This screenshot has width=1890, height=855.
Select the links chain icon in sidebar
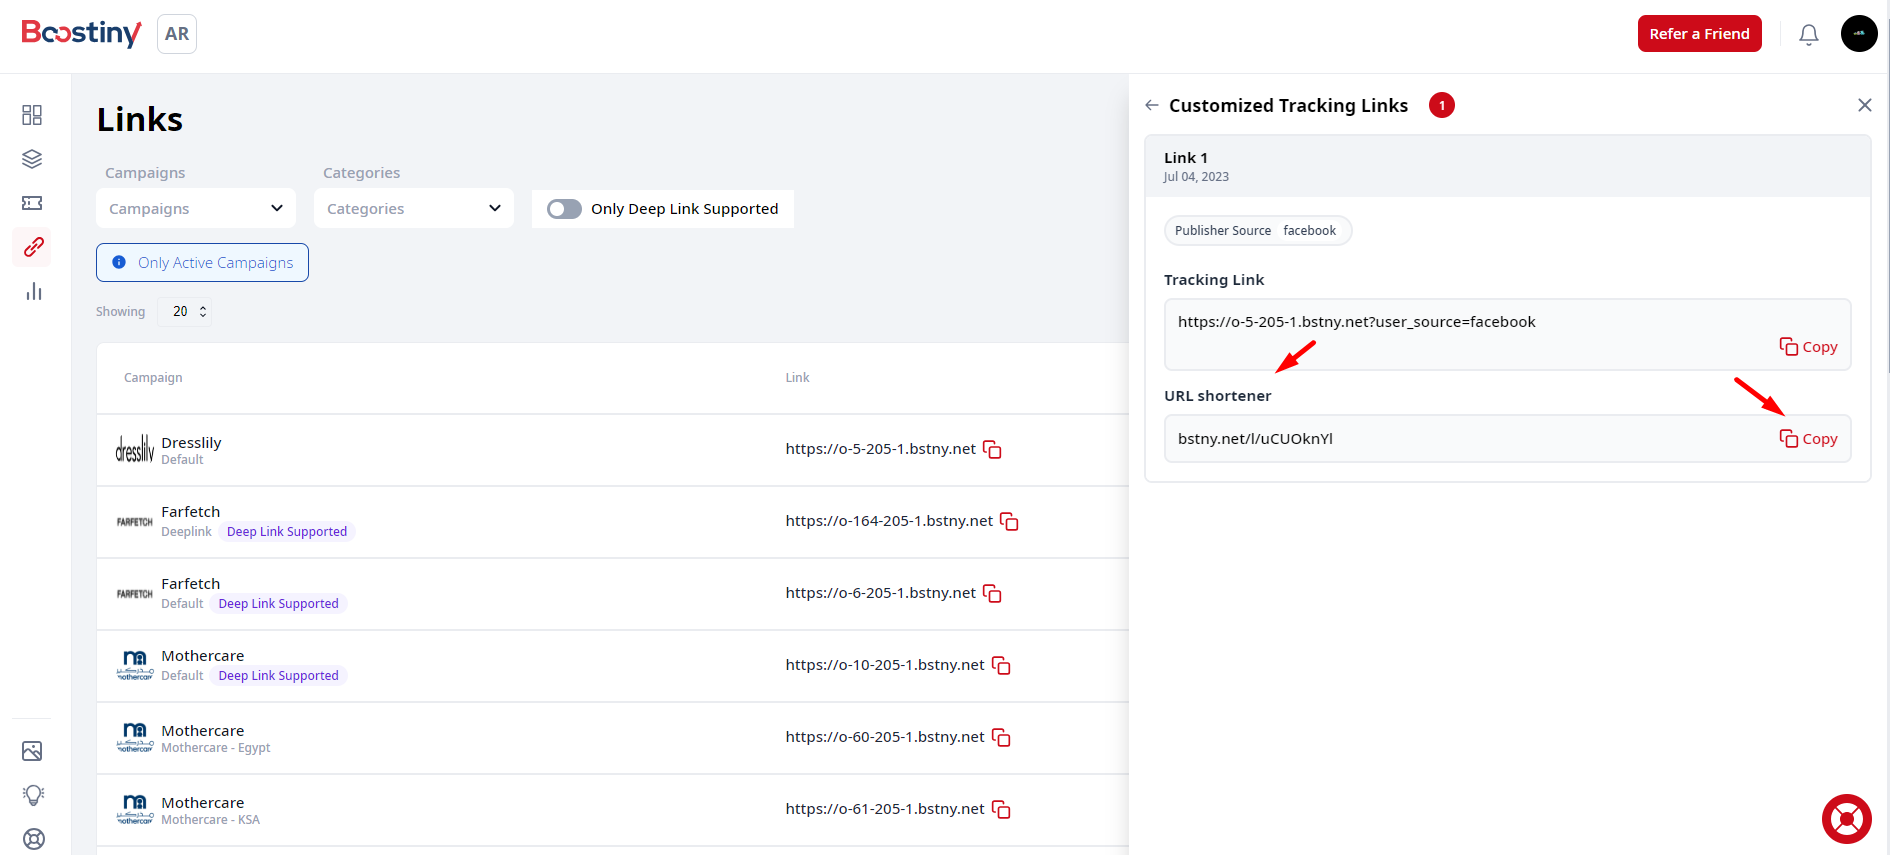pos(33,247)
